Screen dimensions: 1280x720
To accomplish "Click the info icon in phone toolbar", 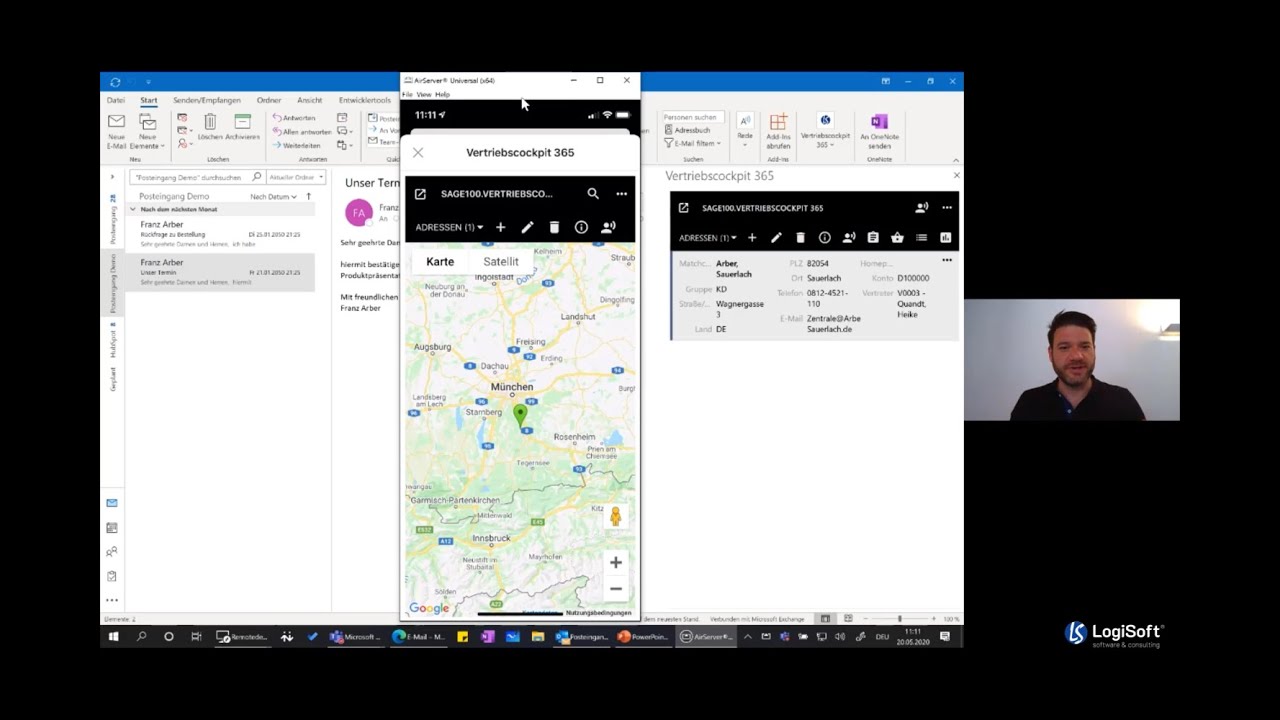I will pos(581,227).
